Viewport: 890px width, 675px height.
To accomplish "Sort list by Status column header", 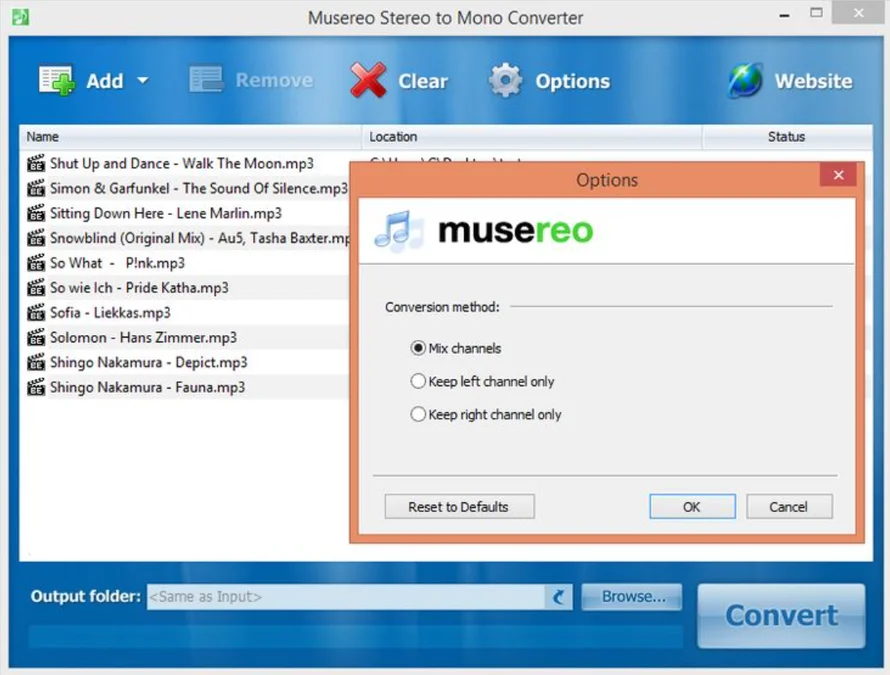I will [x=787, y=137].
